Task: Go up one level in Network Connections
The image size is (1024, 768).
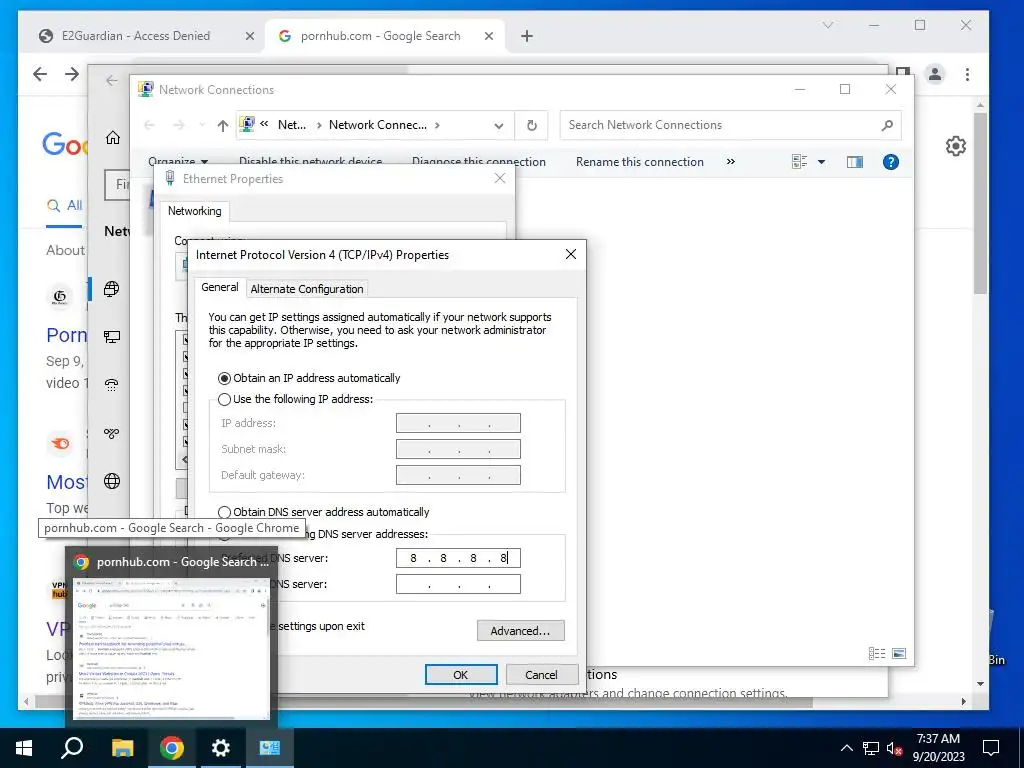Action: click(x=223, y=125)
